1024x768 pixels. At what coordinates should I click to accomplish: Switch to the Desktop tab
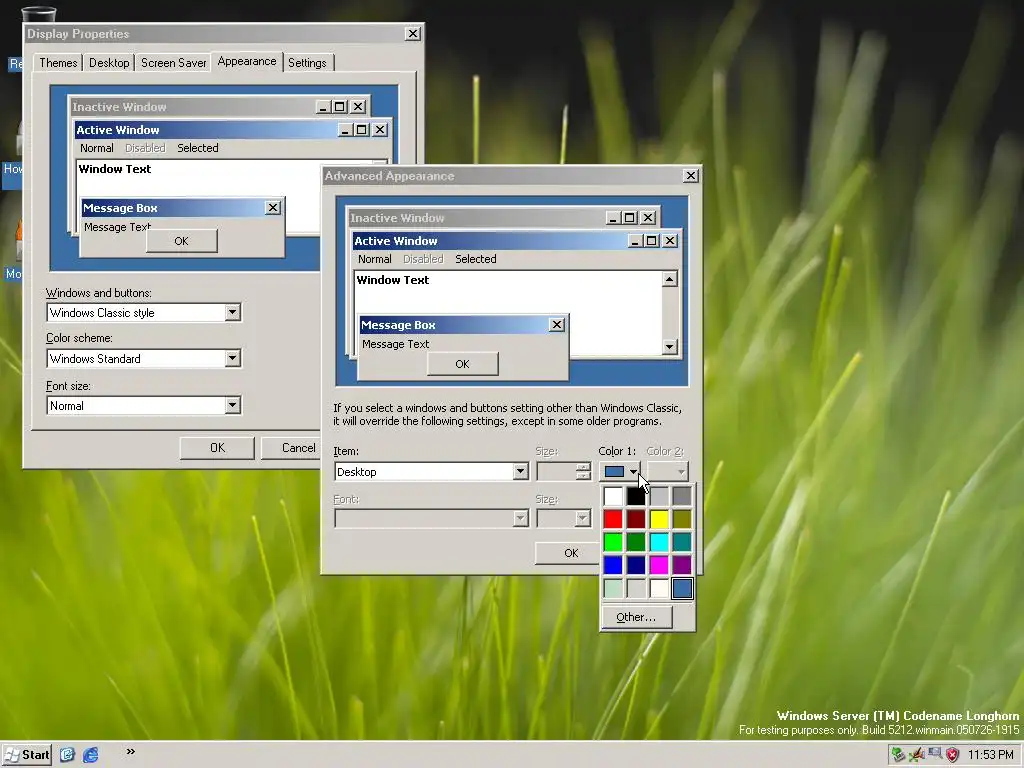tap(109, 63)
